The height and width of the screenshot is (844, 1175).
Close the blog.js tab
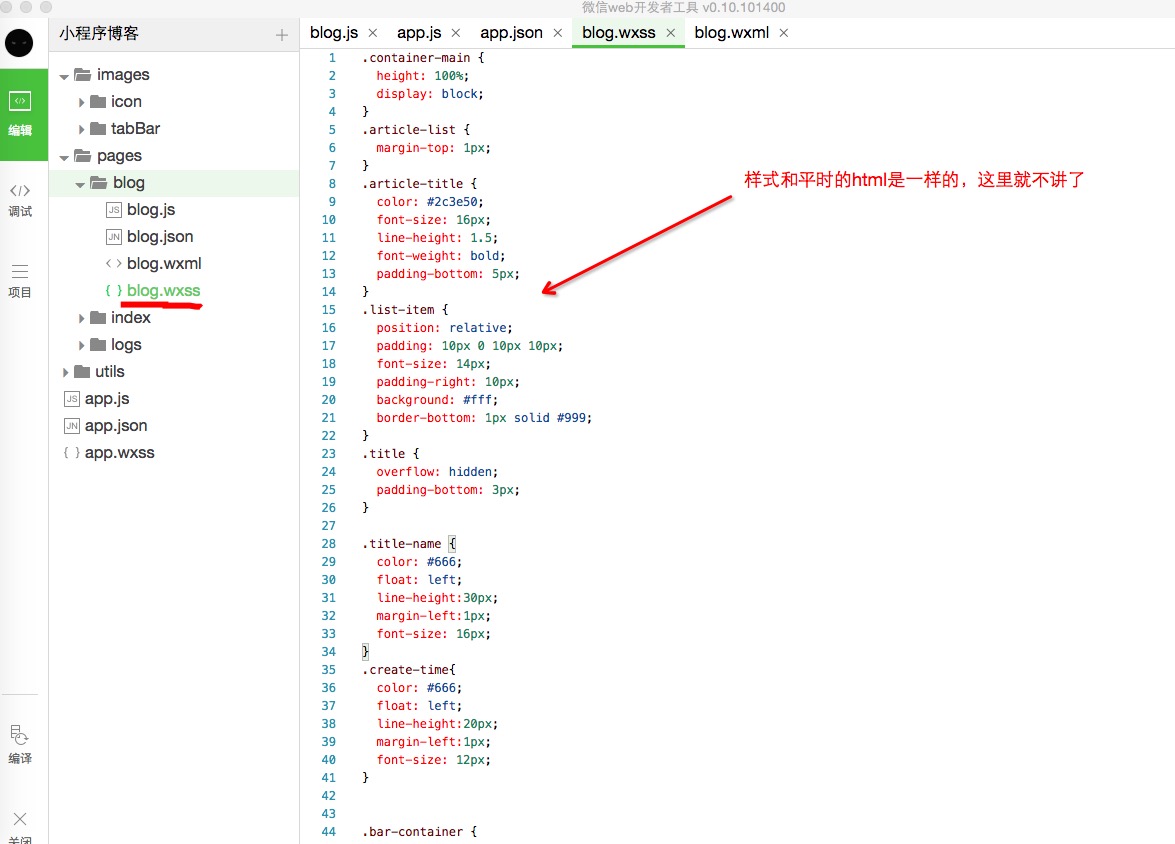(373, 33)
